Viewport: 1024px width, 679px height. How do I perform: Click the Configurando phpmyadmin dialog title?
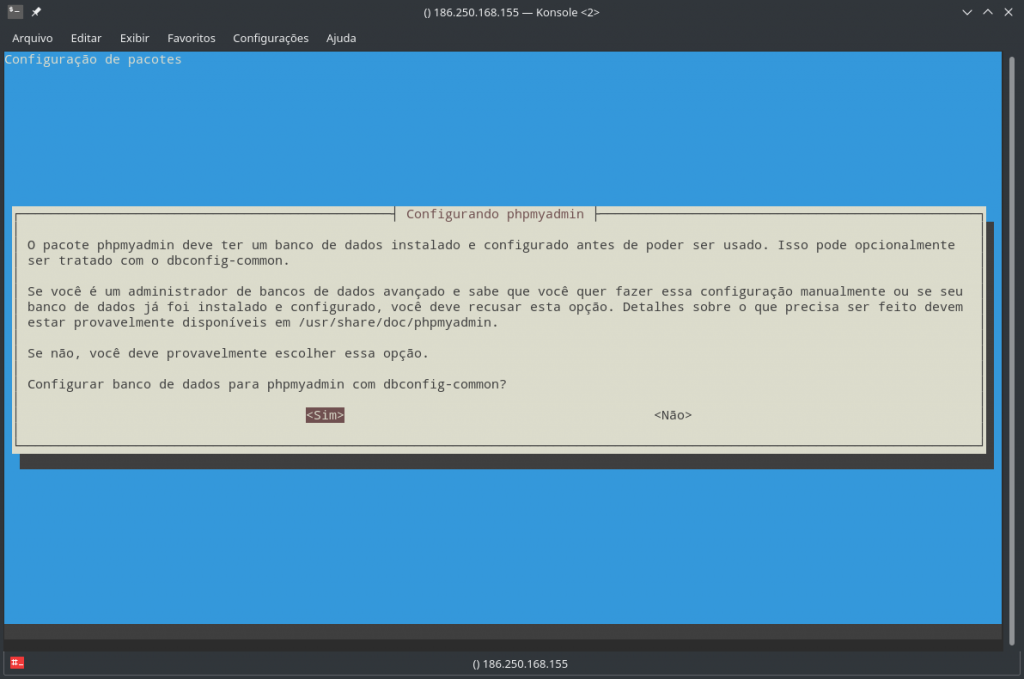pos(494,214)
